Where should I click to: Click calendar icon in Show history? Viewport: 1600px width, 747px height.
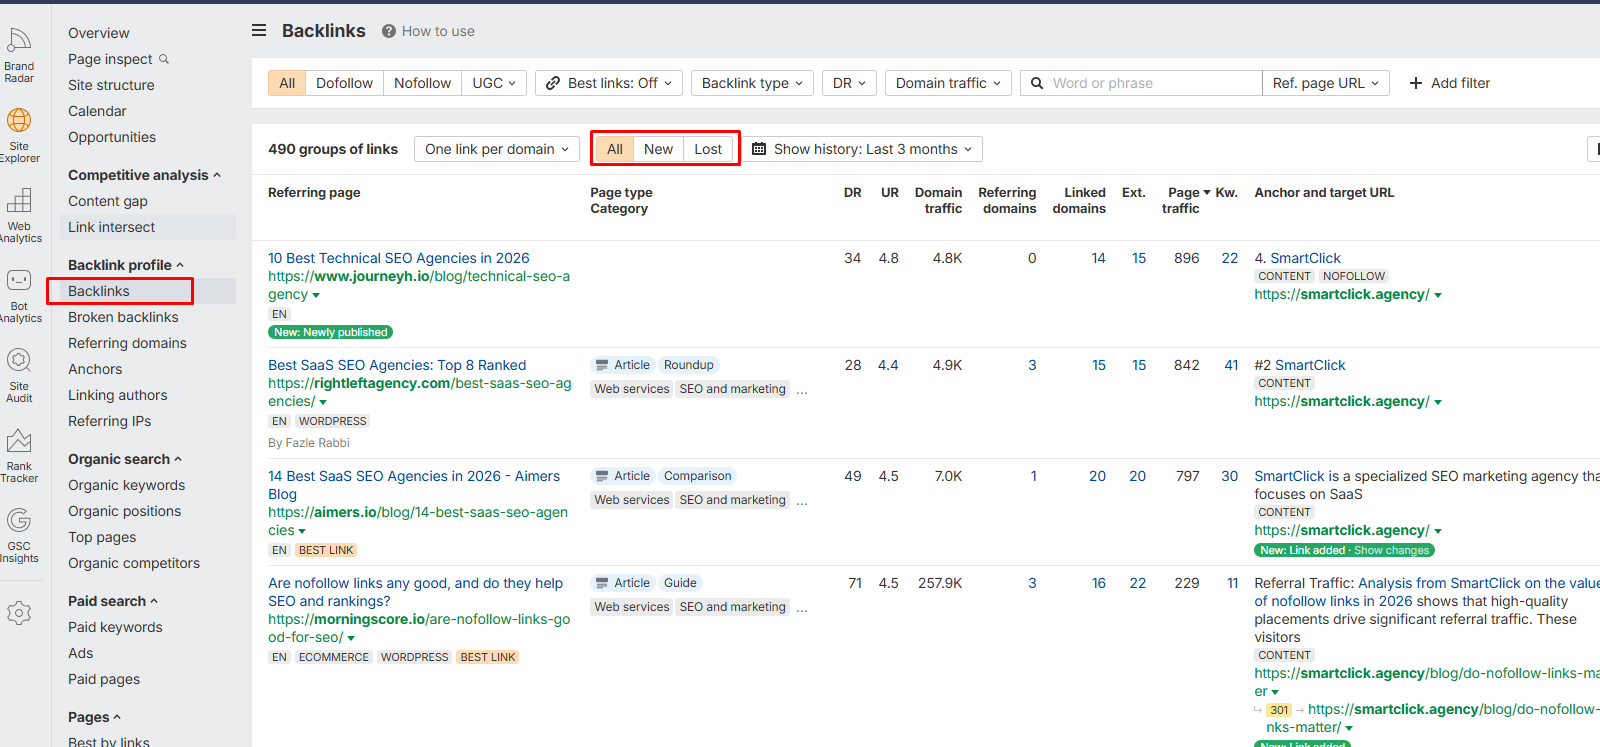point(759,149)
